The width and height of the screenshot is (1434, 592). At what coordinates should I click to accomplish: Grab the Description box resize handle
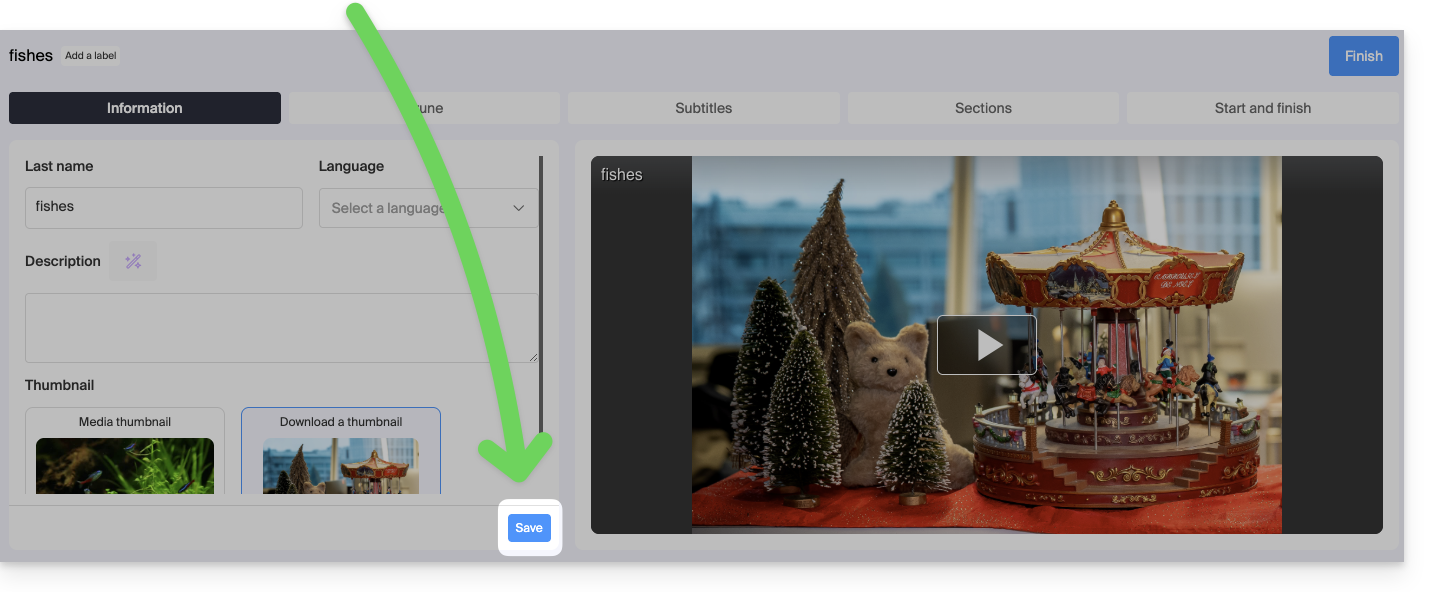tap(532, 356)
